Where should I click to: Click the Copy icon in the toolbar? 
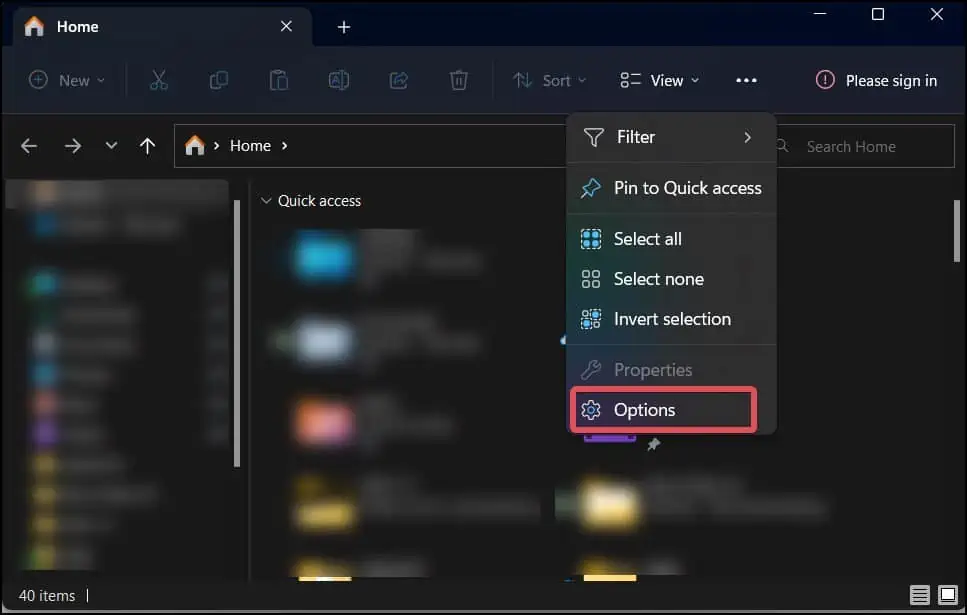point(219,80)
